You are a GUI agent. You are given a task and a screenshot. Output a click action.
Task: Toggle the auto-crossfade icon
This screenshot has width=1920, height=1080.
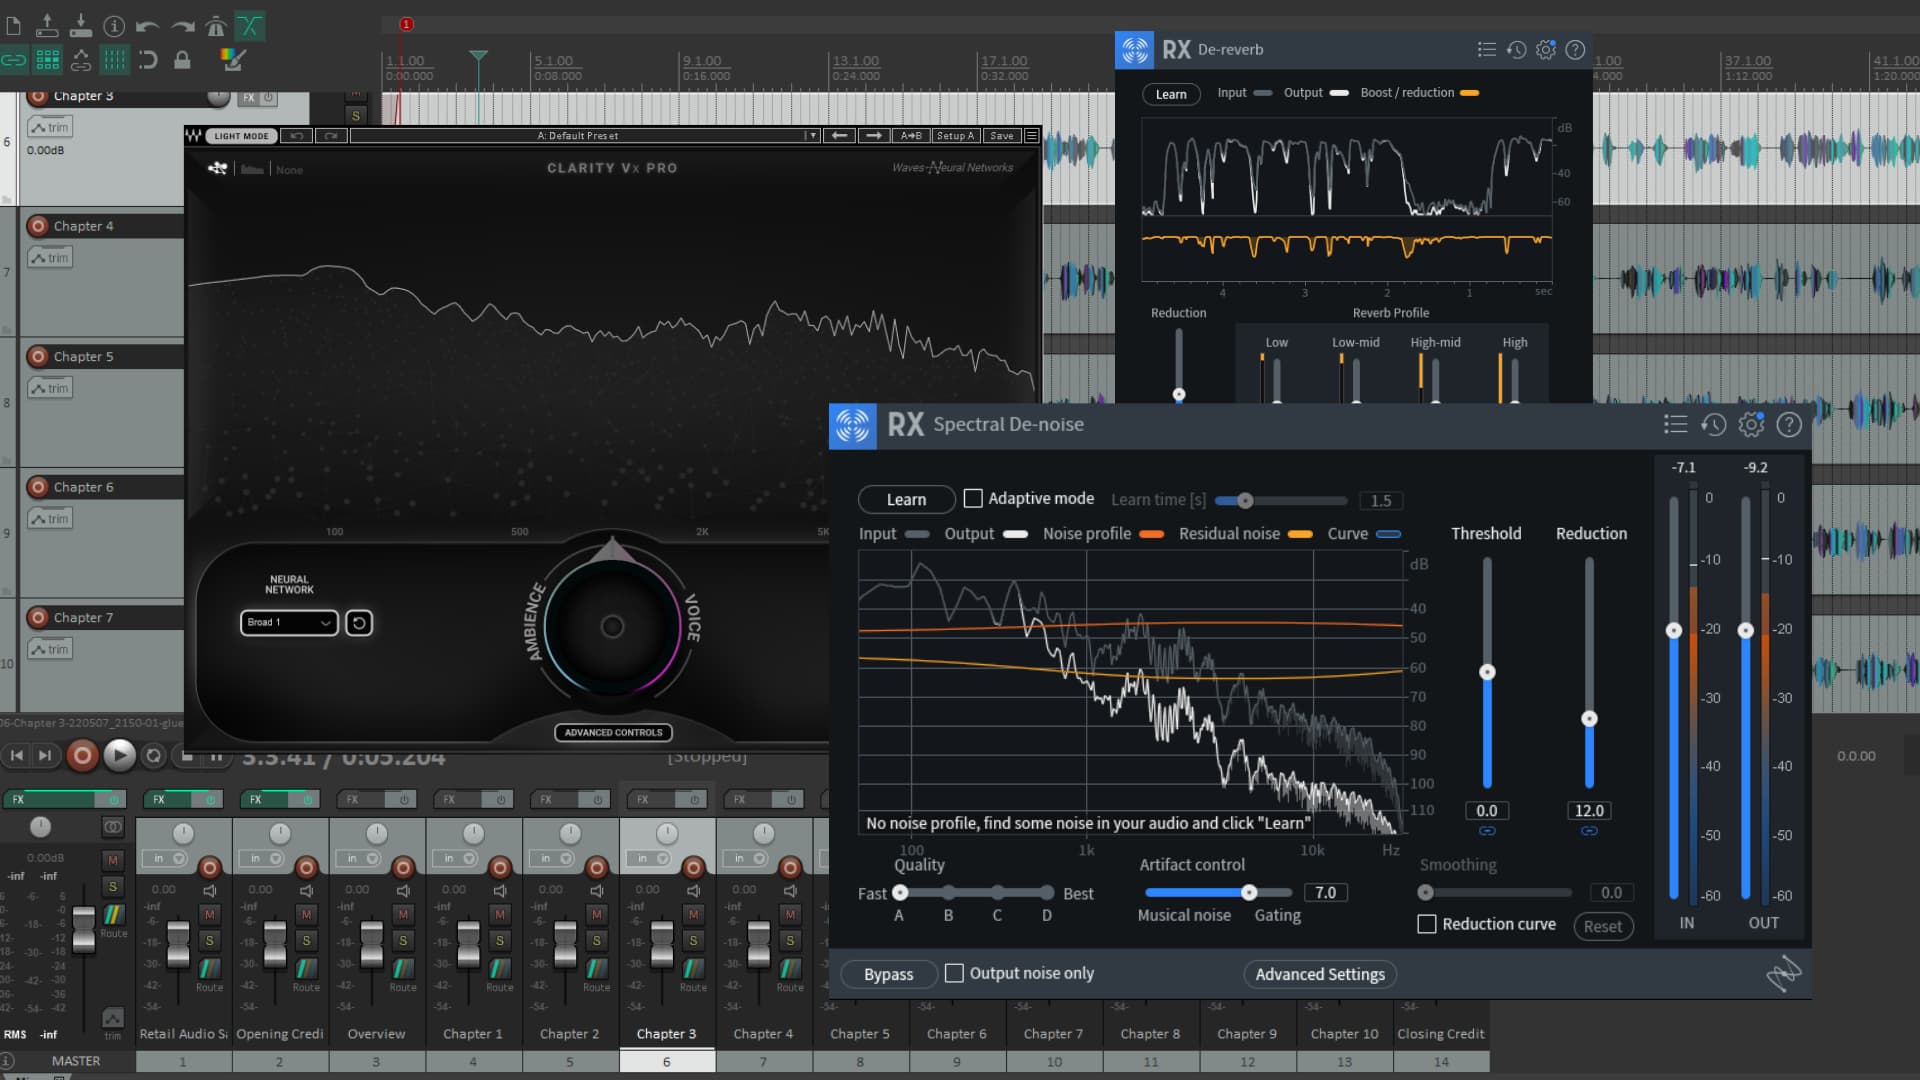coord(249,26)
